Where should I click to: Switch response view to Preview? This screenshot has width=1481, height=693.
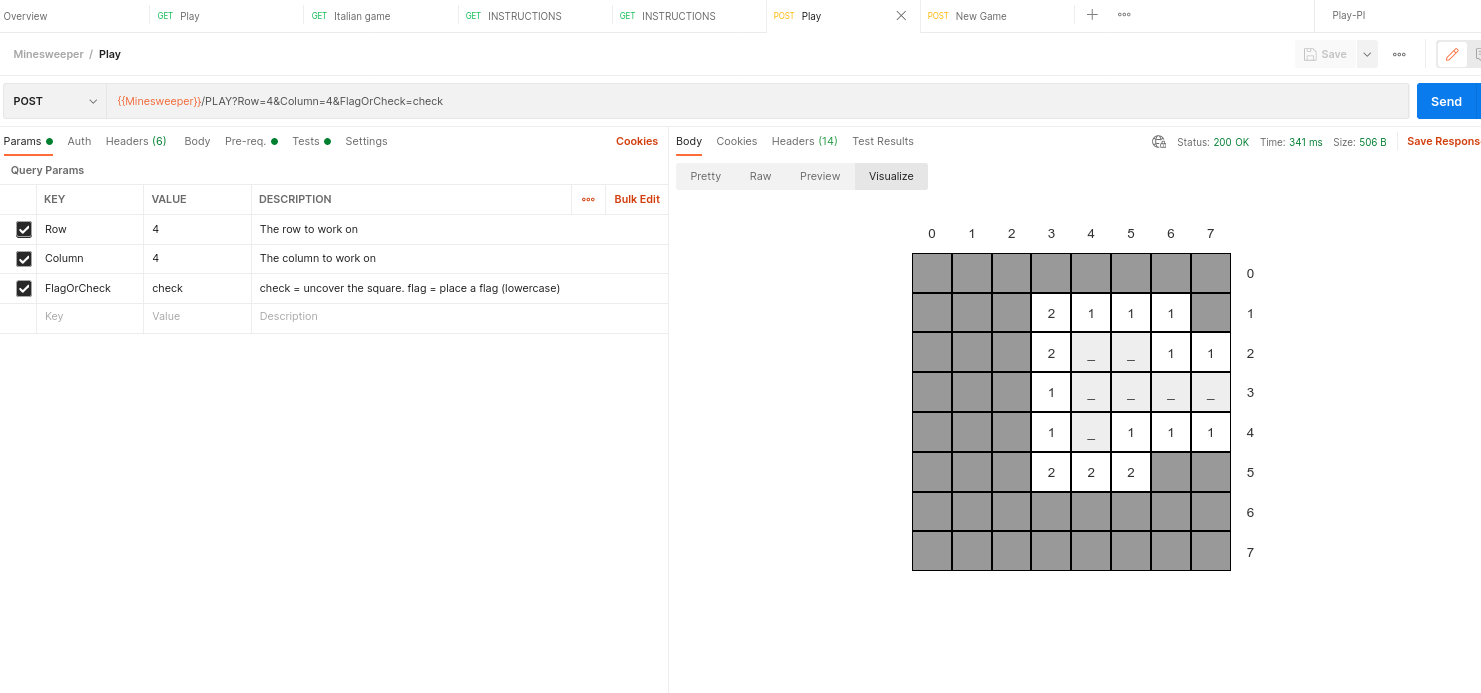coord(820,176)
